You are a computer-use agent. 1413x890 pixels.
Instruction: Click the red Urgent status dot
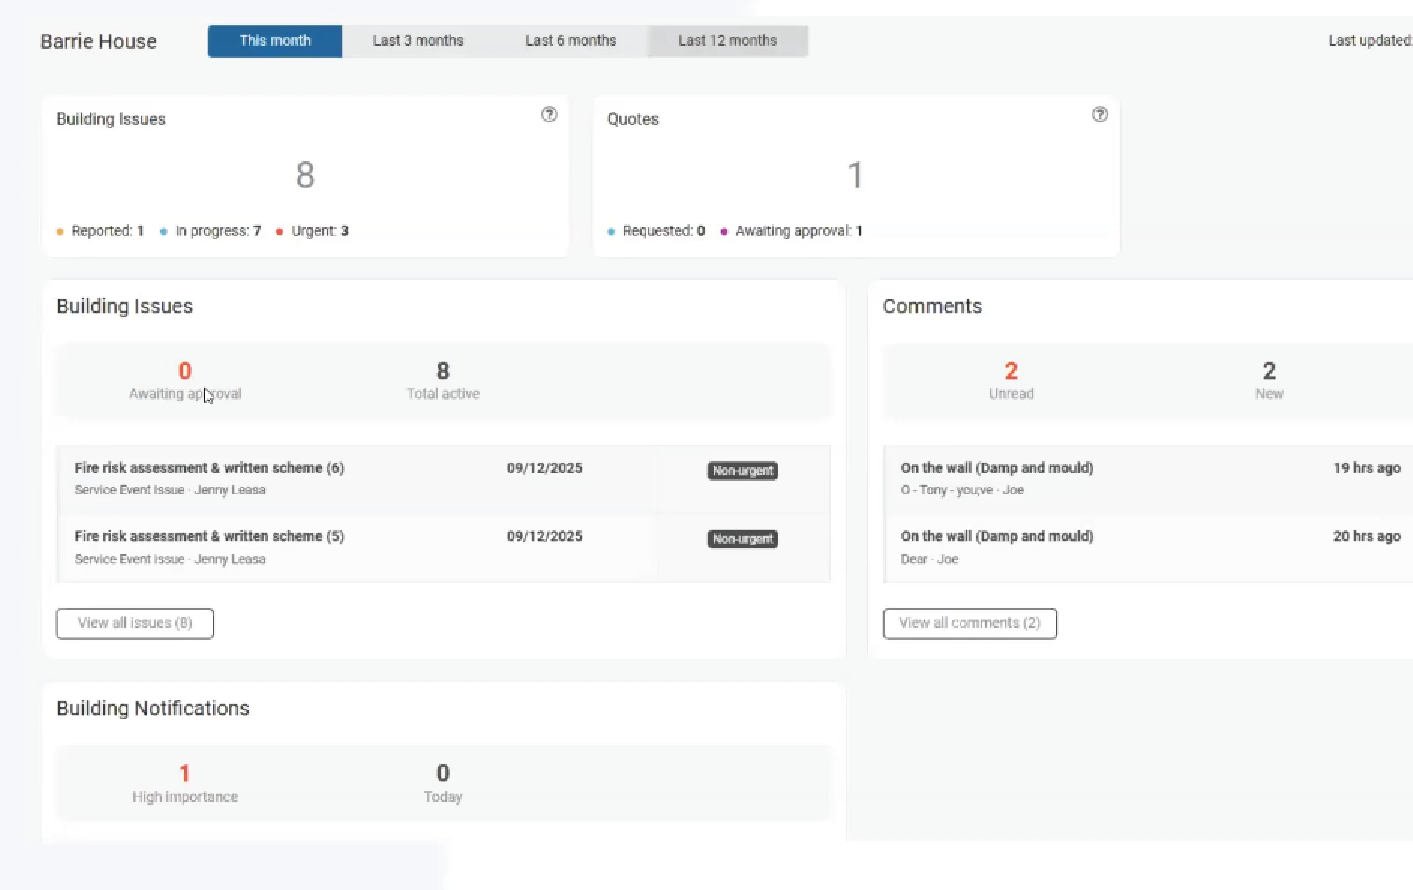[280, 230]
